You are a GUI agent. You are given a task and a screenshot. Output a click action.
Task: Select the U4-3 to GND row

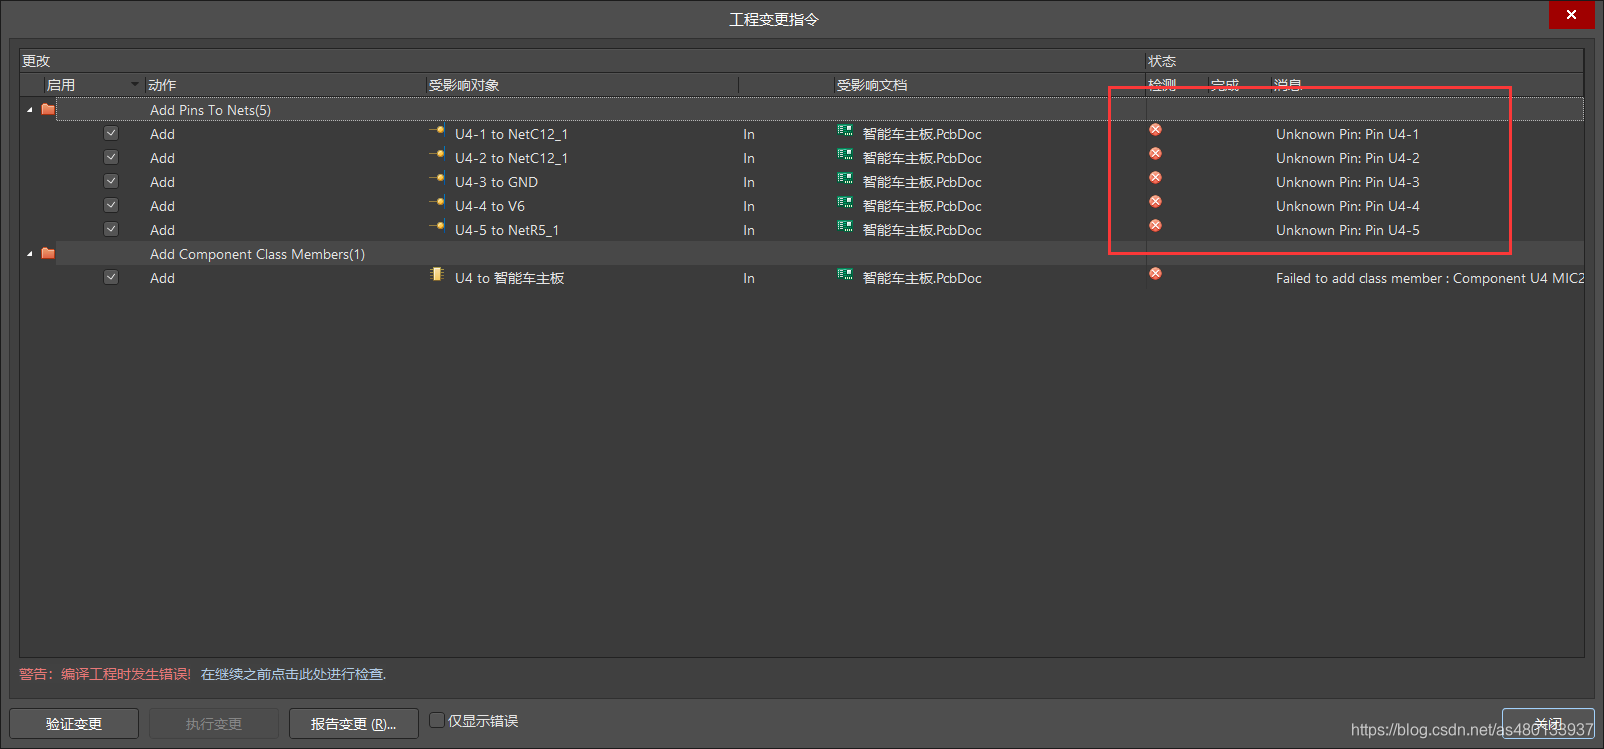tap(496, 182)
